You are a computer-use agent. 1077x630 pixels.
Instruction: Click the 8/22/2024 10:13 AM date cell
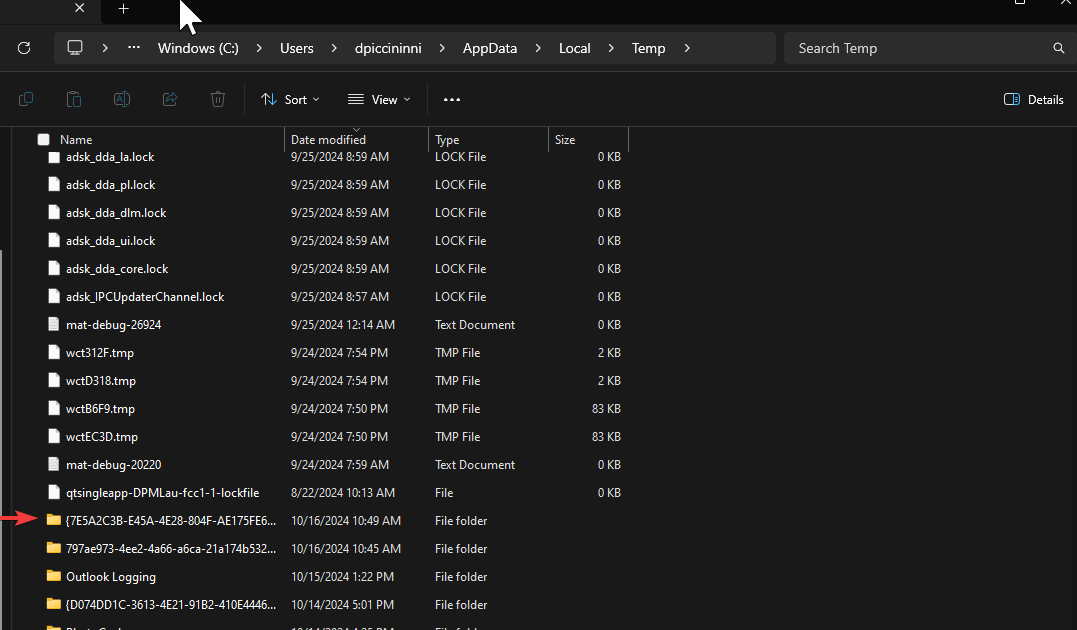tap(343, 493)
